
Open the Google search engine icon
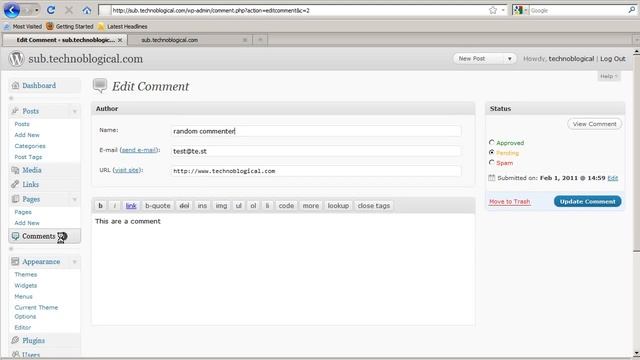coord(518,10)
